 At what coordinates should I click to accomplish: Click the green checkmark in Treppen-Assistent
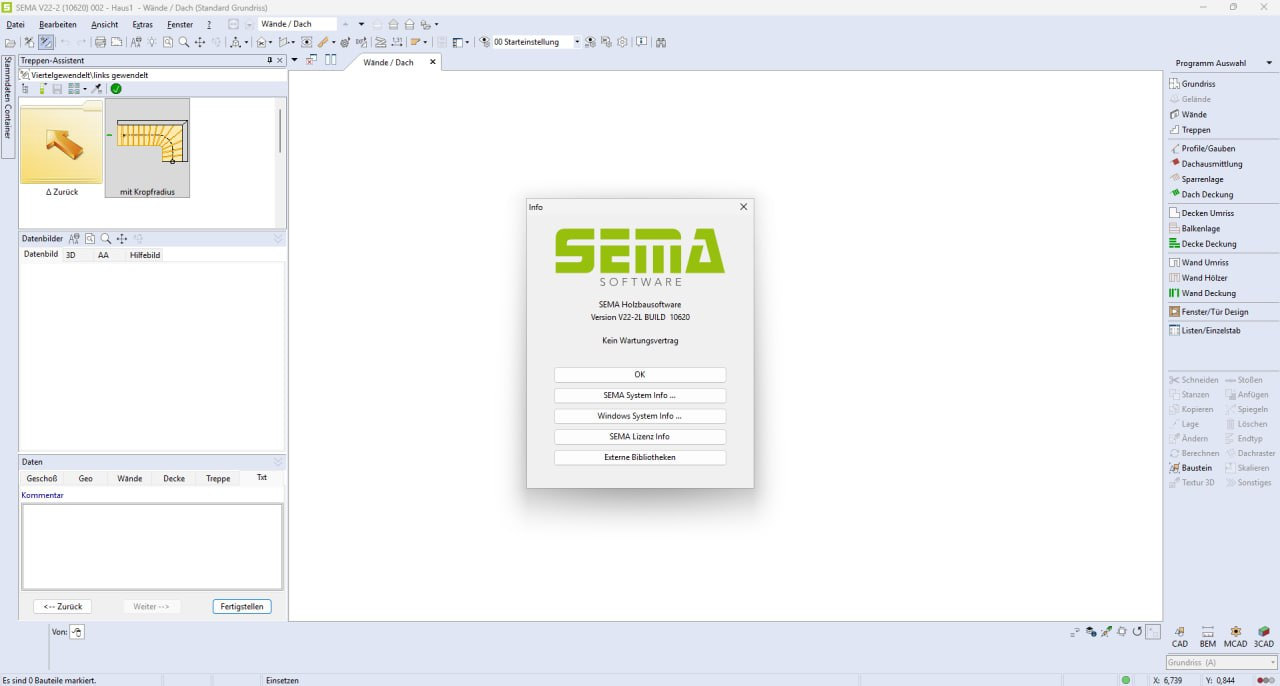(x=116, y=89)
